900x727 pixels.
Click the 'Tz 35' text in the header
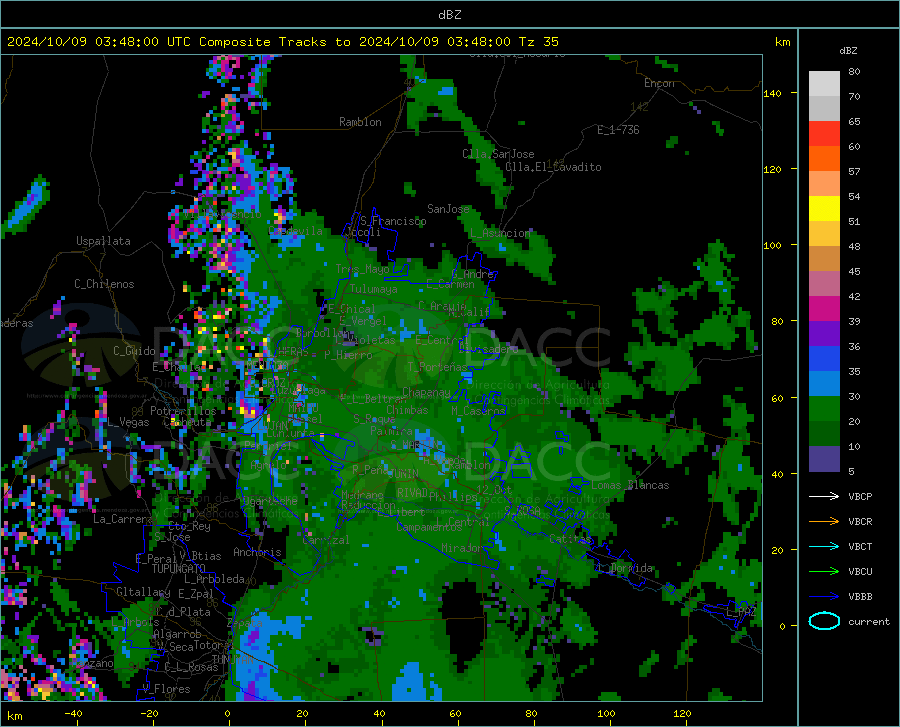point(538,42)
